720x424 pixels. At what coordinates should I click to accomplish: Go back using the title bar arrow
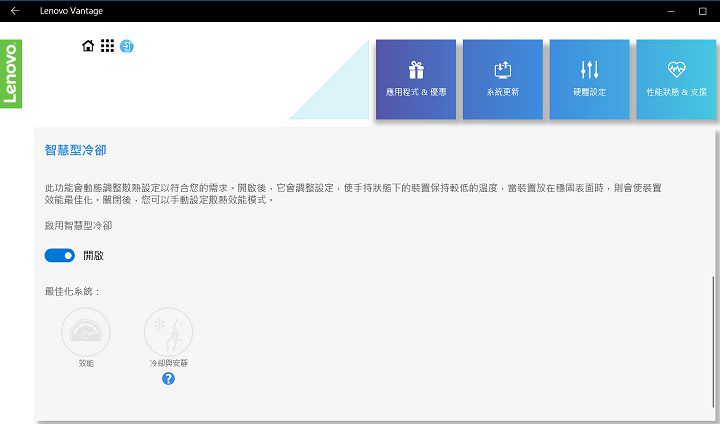click(14, 10)
